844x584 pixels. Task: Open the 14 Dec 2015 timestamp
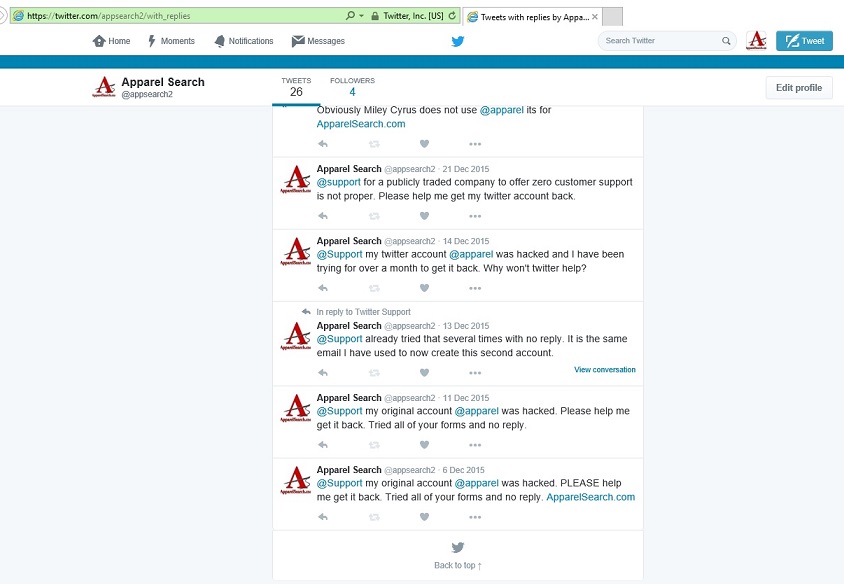(x=466, y=241)
